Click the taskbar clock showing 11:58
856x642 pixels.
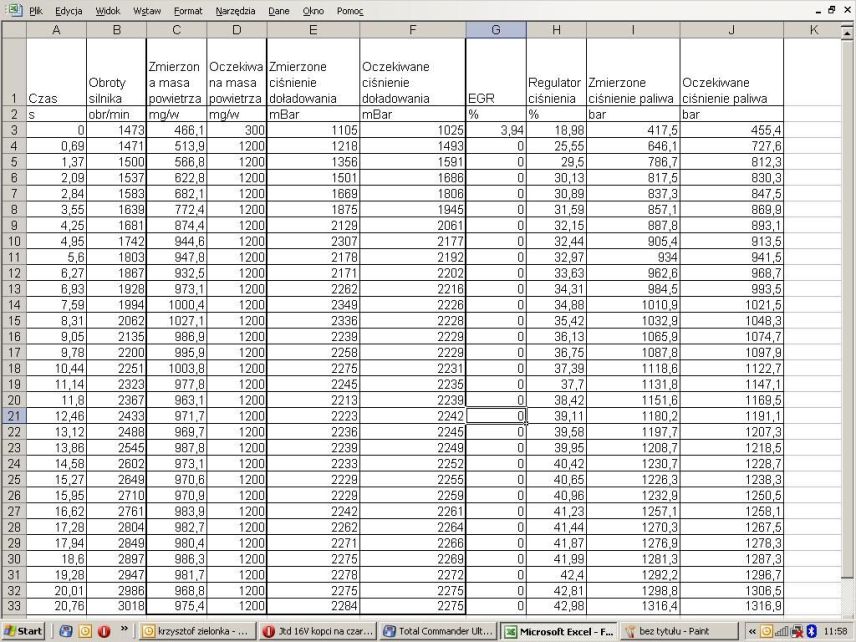point(835,632)
